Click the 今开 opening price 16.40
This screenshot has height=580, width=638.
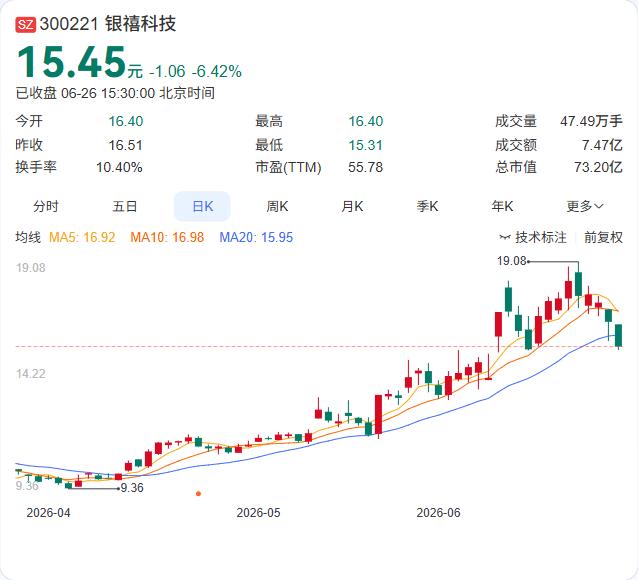[x=126, y=121]
